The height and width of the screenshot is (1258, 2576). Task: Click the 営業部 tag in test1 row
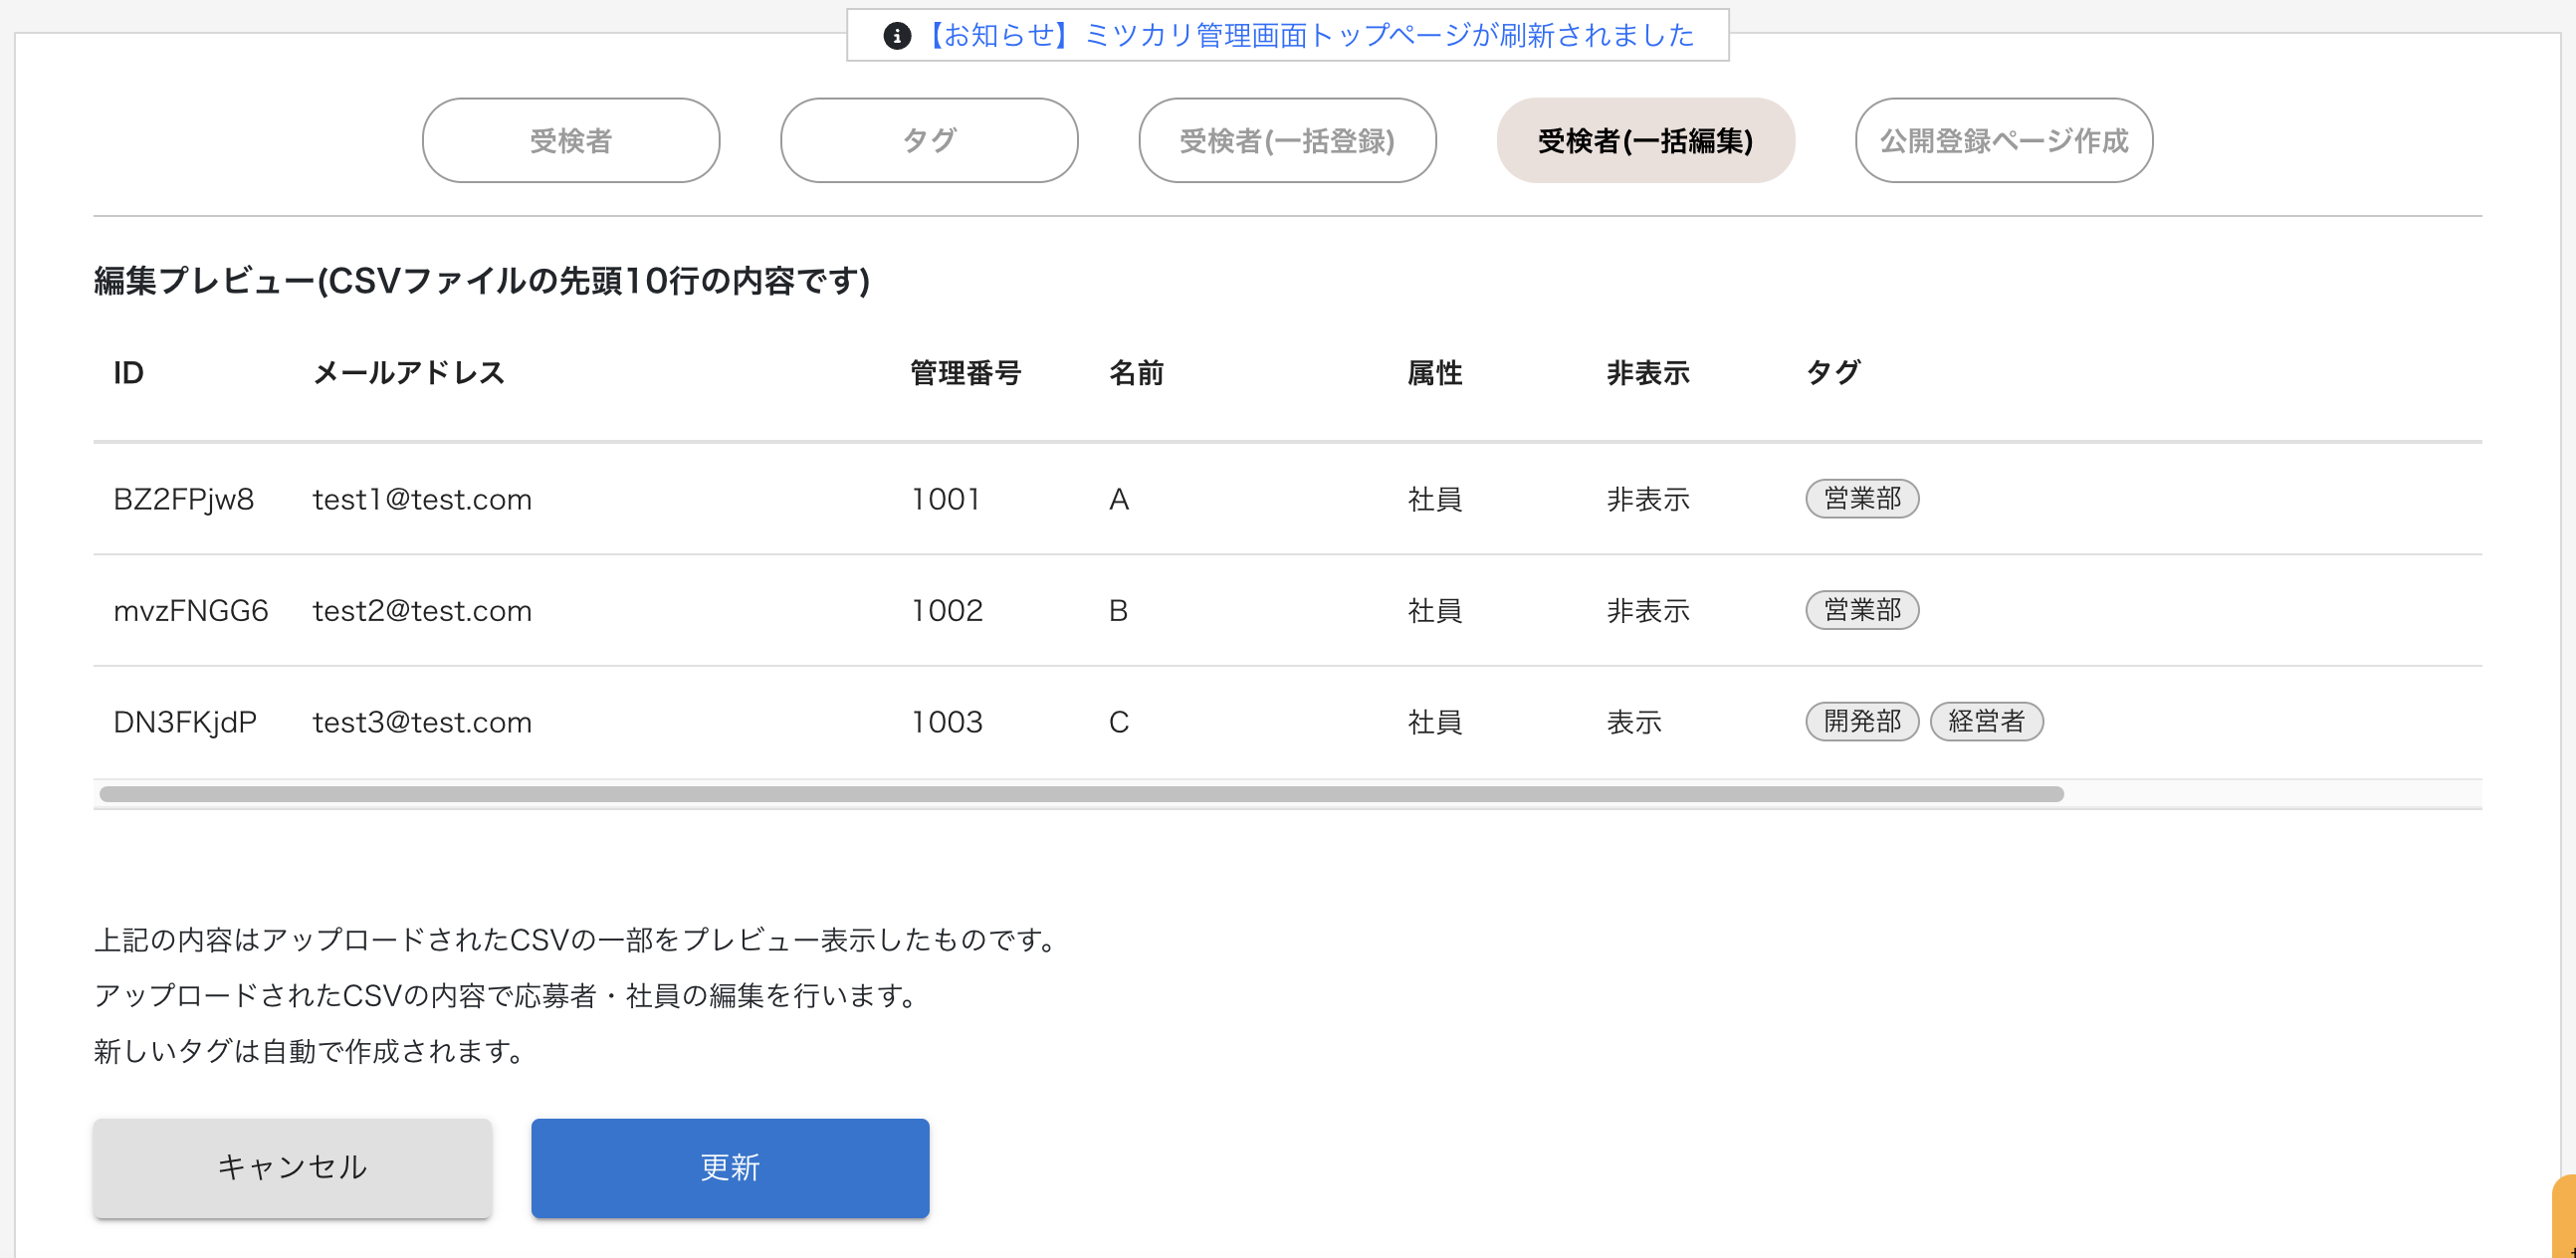point(1861,498)
